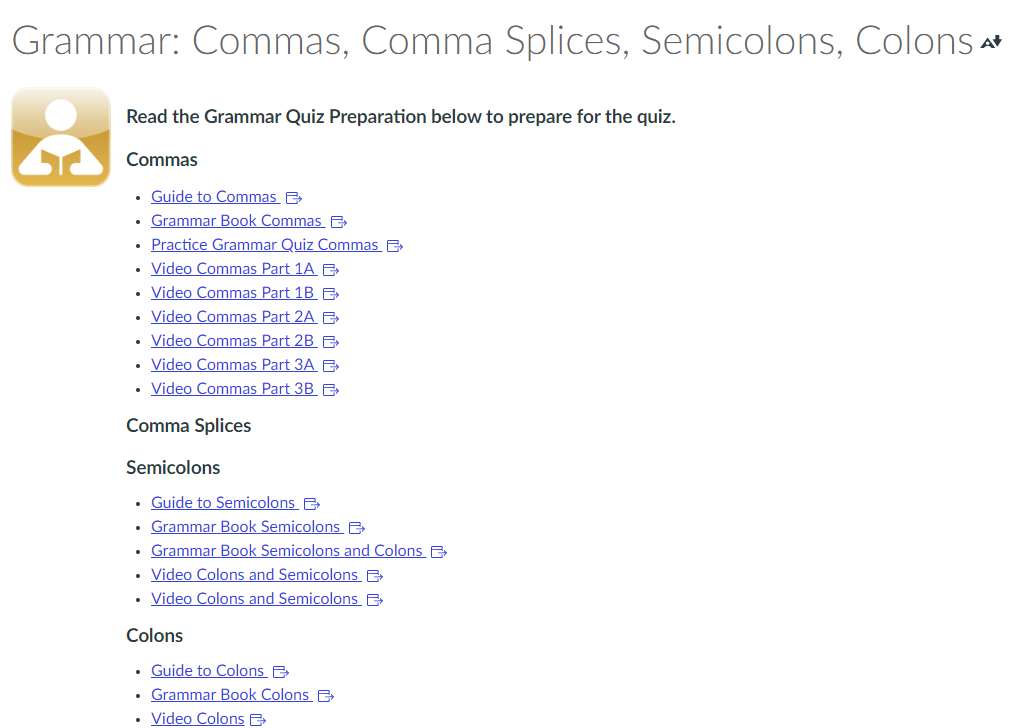The image size is (1016, 728).
Task: Click the external link icon beside Video Commas Part 2A
Action: (330, 317)
